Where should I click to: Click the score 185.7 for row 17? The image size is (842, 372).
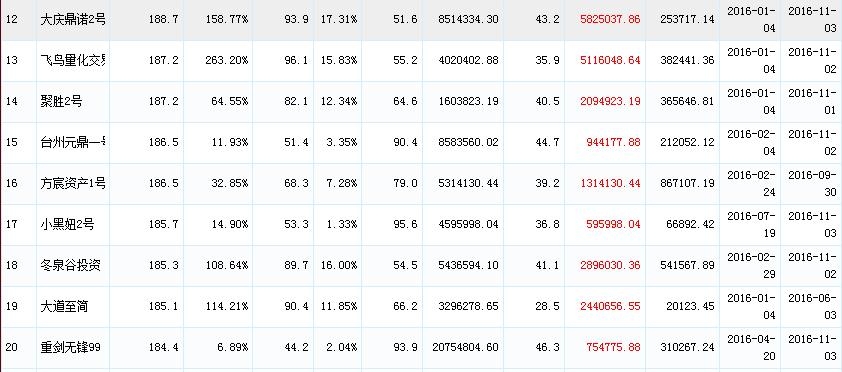pos(164,224)
